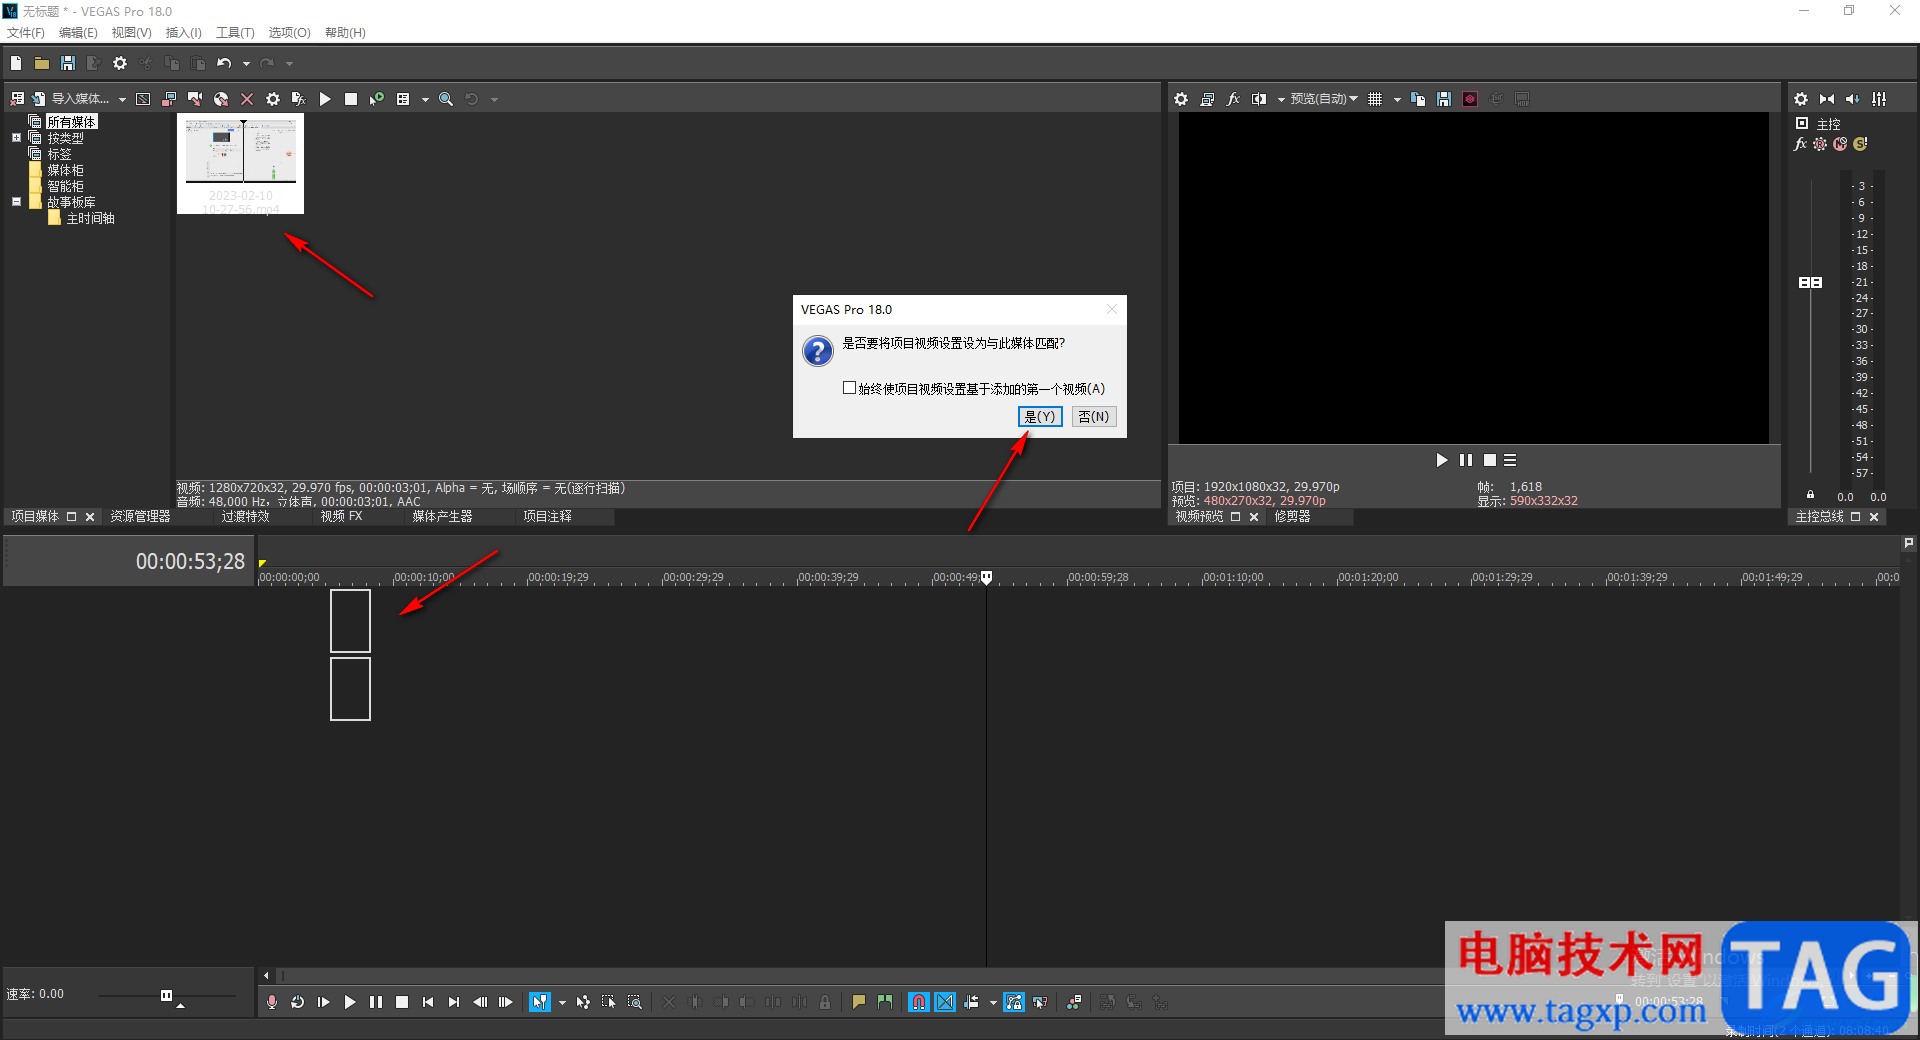Viewport: 1920px width, 1040px height.
Task: Insert a marker with the yellow flag icon
Action: pyautogui.click(x=859, y=1002)
